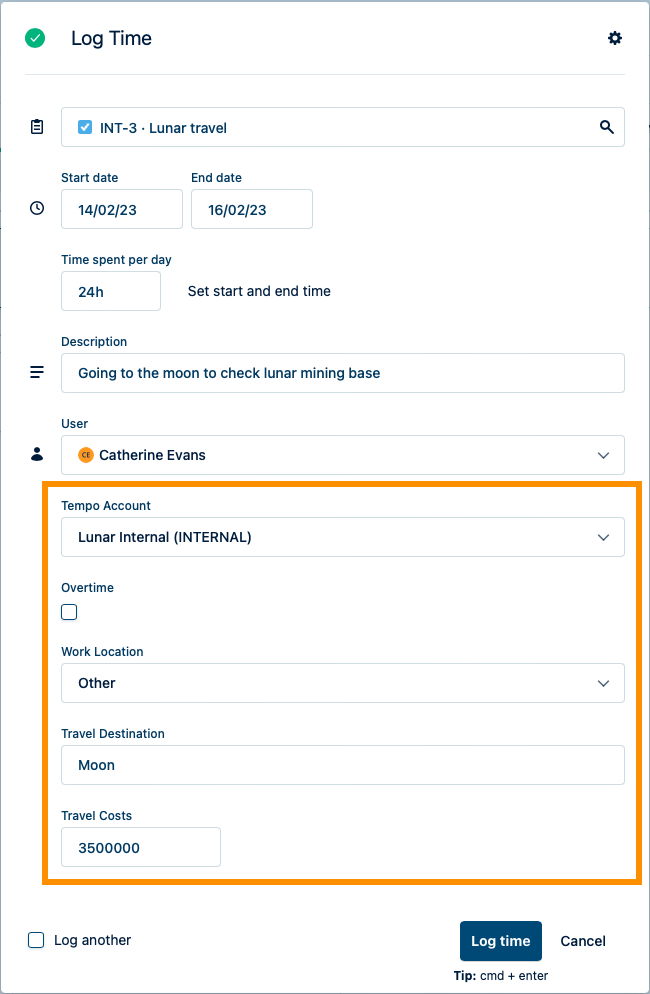Click the clipboard issue icon
Viewport: 650px width, 994px height.
click(x=37, y=127)
